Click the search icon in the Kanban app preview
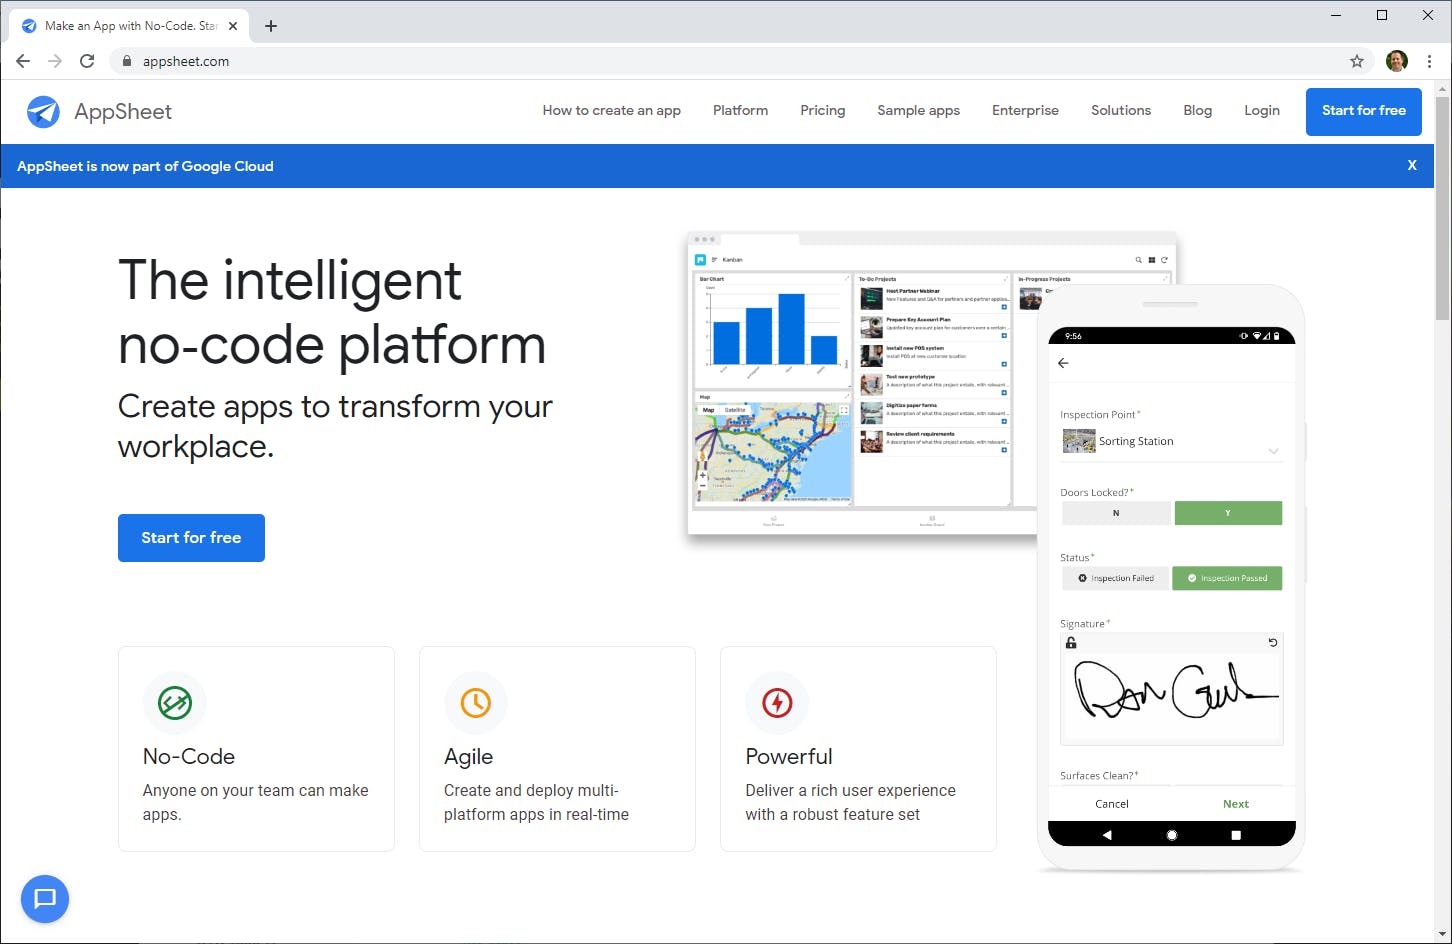Image resolution: width=1452 pixels, height=944 pixels. pyautogui.click(x=1138, y=259)
